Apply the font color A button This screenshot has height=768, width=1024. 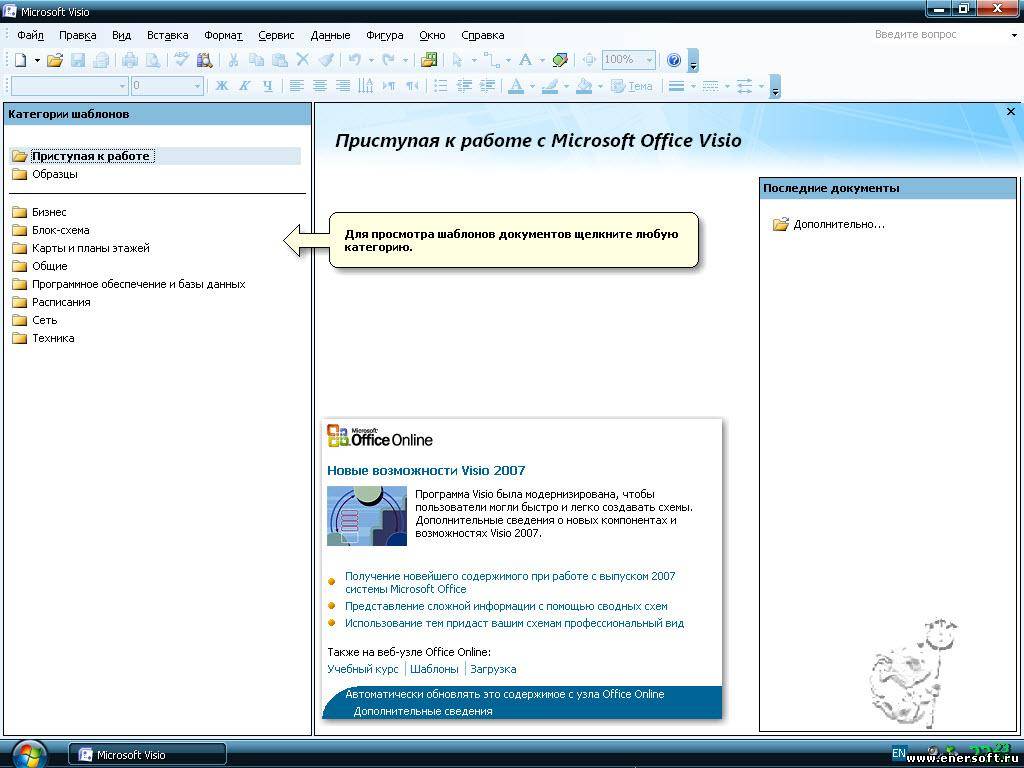point(516,86)
